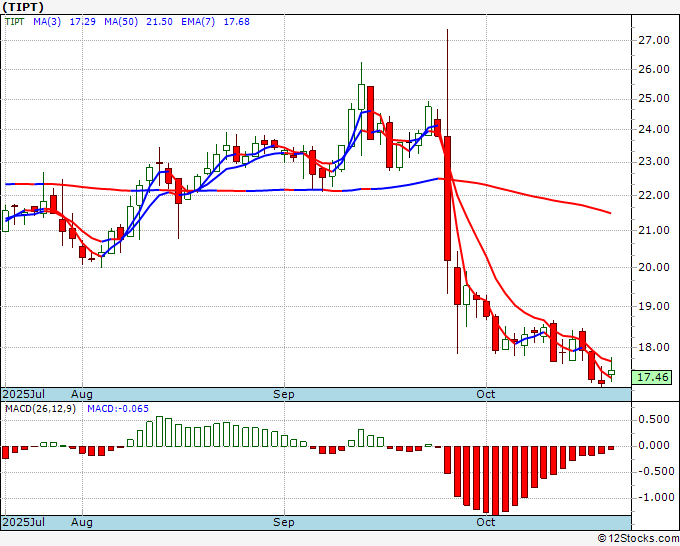Click the end of the red MA(50) line
The height and width of the screenshot is (546, 680).
(610, 213)
